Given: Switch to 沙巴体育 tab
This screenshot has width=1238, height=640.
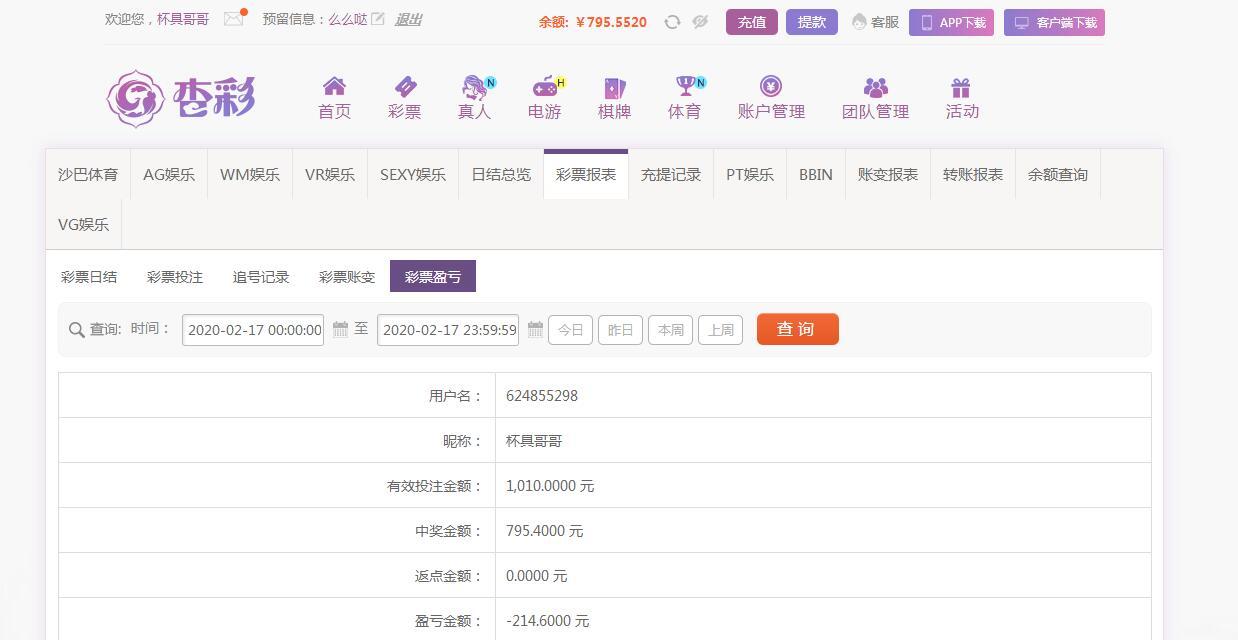Looking at the screenshot, I should (x=88, y=174).
